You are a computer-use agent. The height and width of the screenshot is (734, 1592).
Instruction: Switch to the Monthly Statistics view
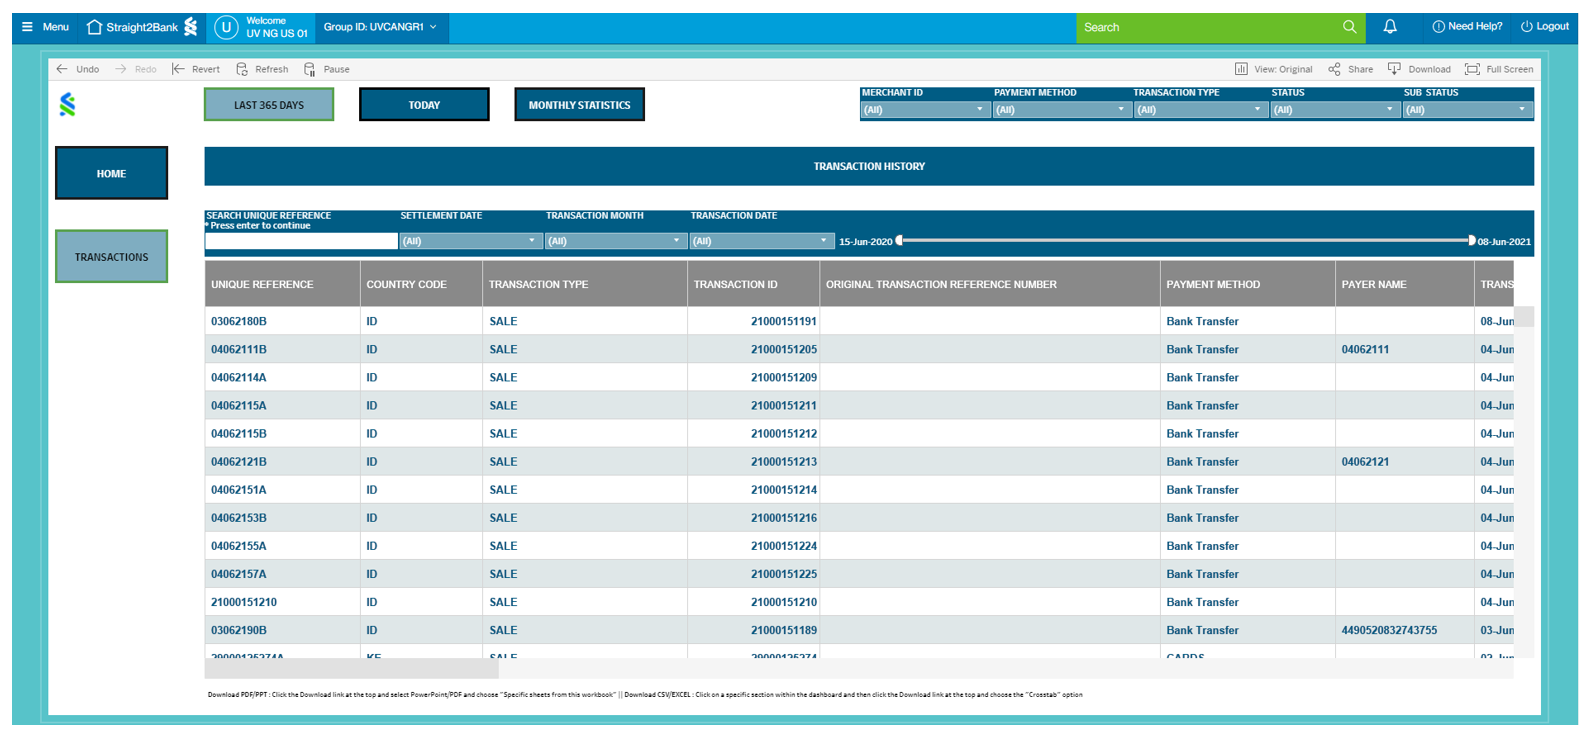click(x=579, y=105)
